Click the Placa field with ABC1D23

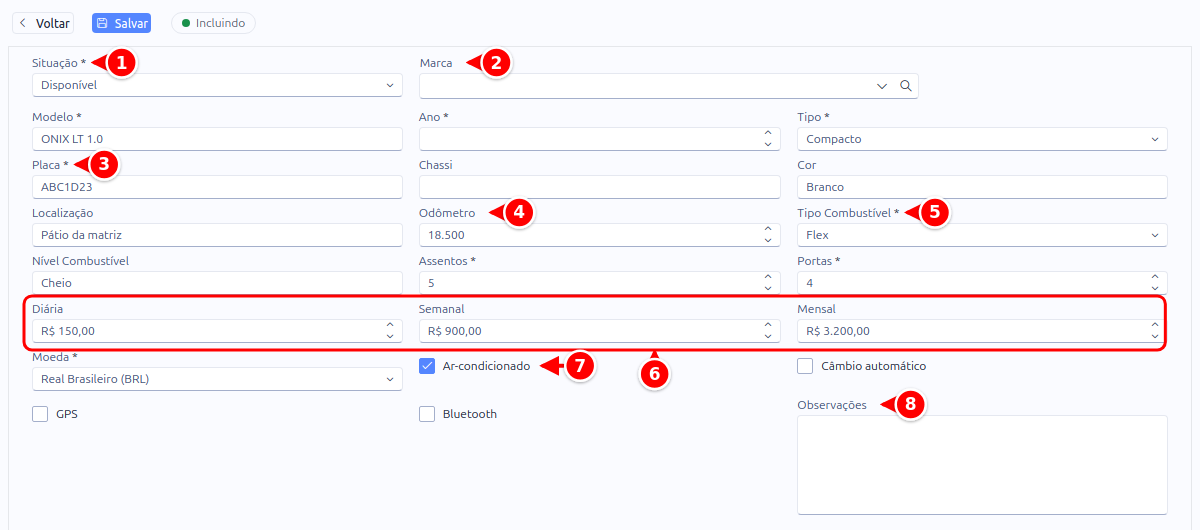coord(217,187)
